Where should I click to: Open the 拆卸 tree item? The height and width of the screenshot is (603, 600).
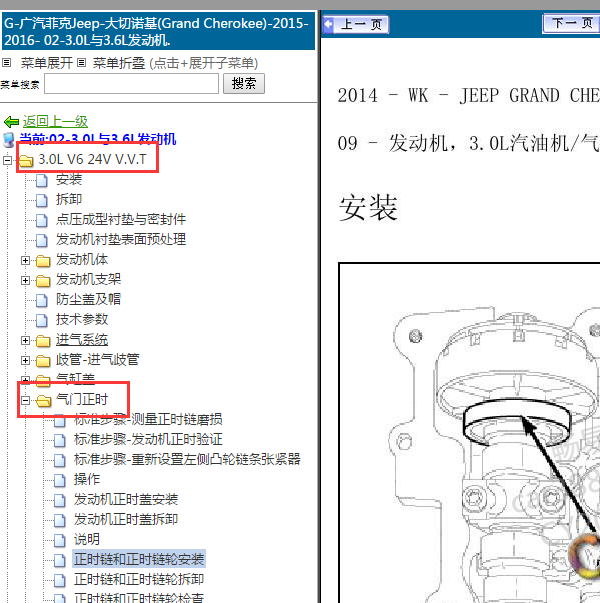coord(69,200)
